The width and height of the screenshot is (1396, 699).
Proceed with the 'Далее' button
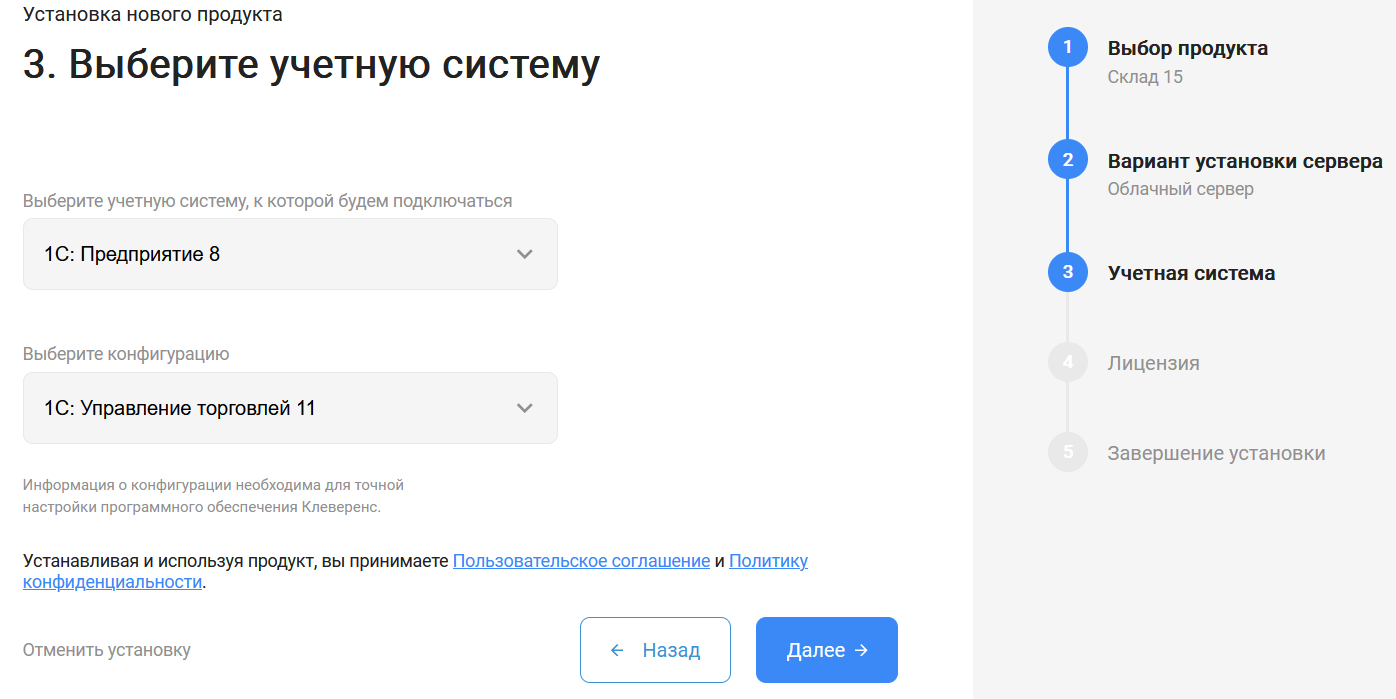coord(827,650)
